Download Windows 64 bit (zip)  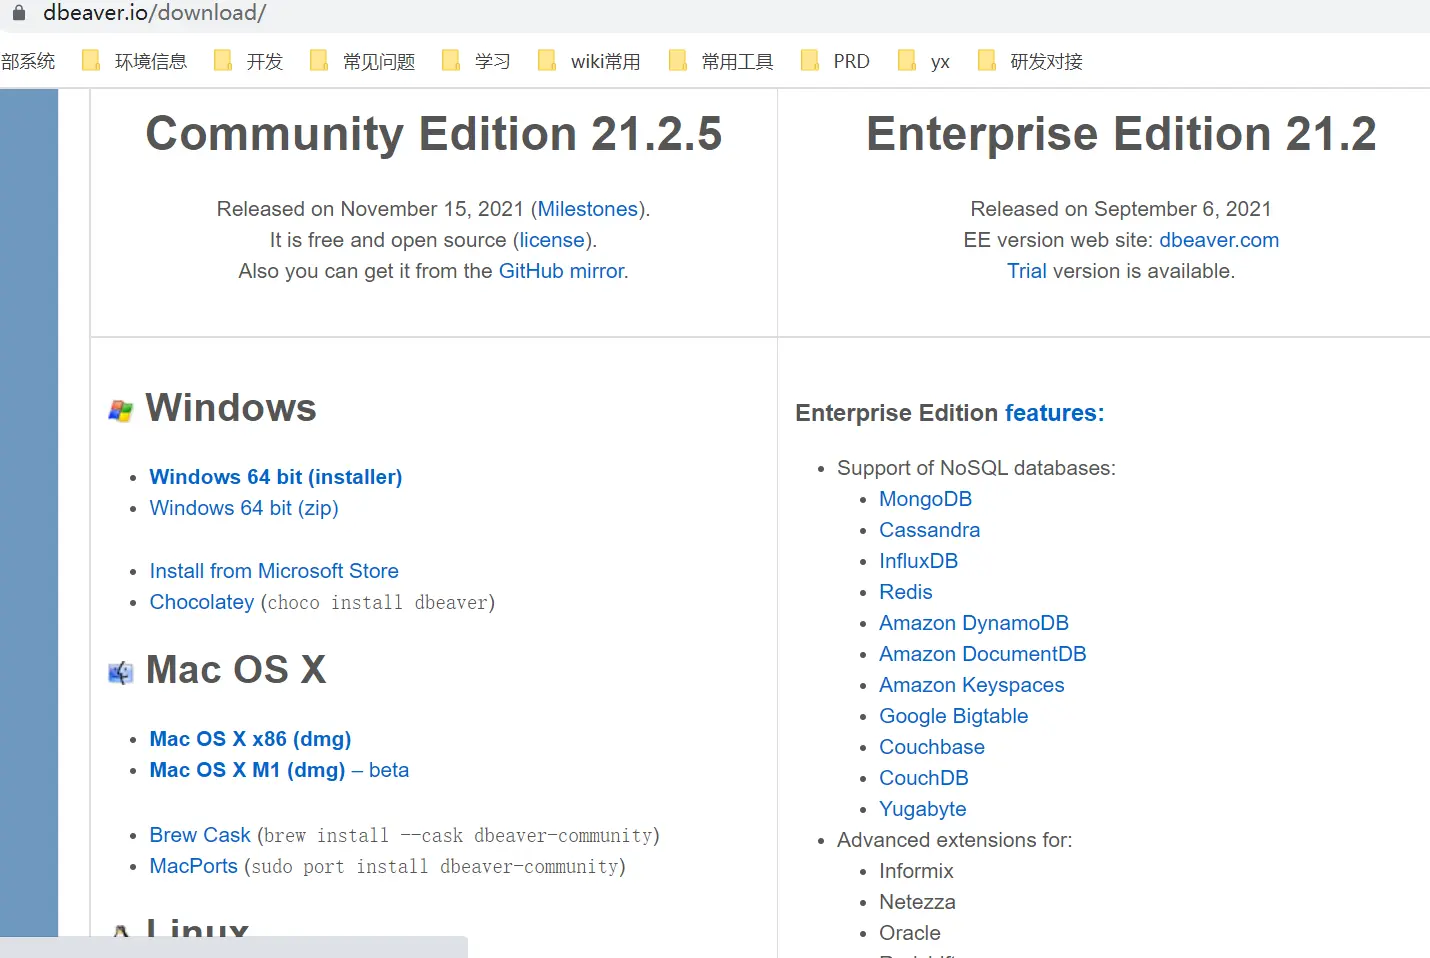click(x=244, y=508)
